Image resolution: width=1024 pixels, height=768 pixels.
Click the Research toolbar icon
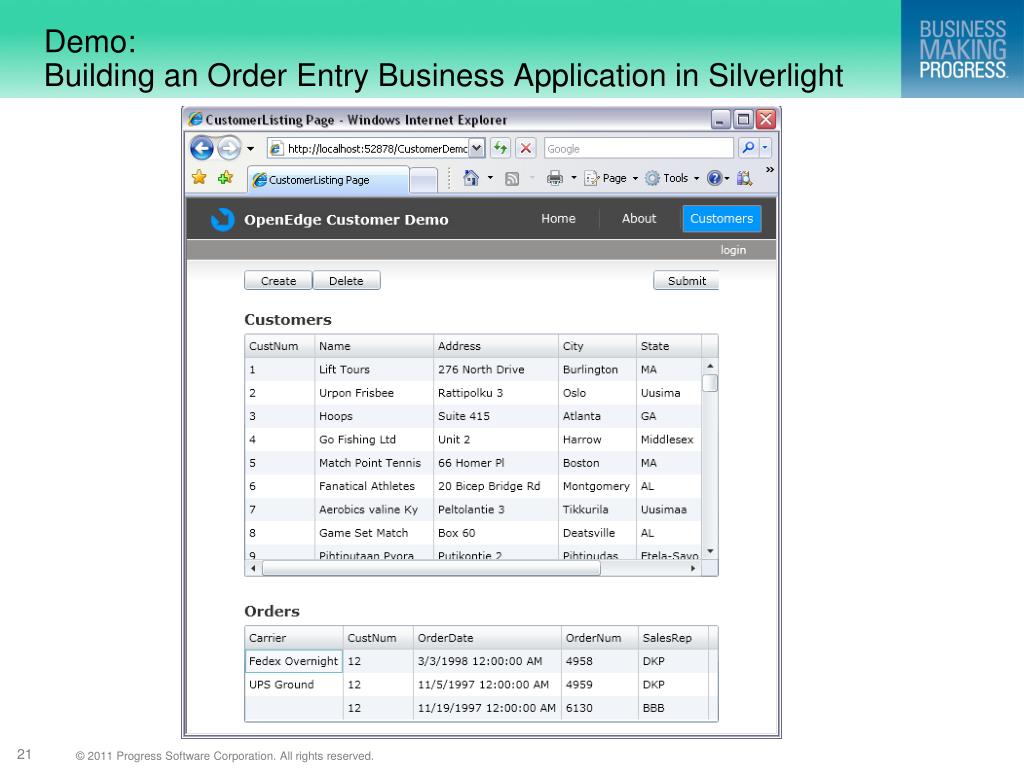(x=744, y=178)
